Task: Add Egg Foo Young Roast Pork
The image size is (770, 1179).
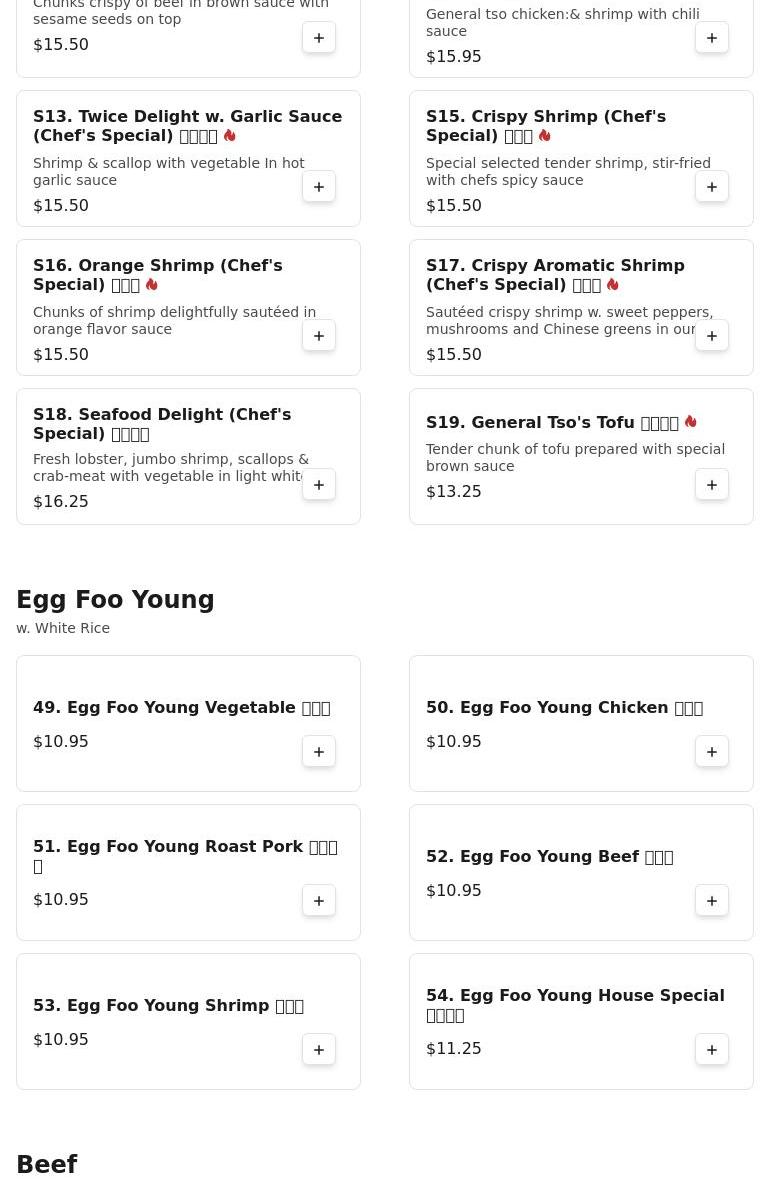Action: (x=319, y=901)
